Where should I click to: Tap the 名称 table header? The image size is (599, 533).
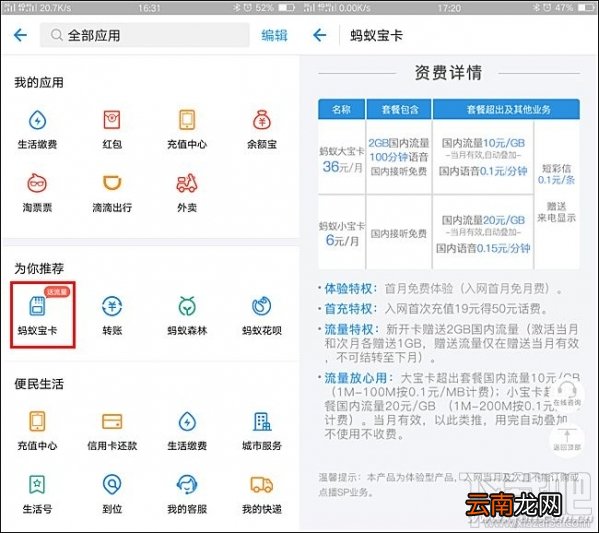point(342,110)
